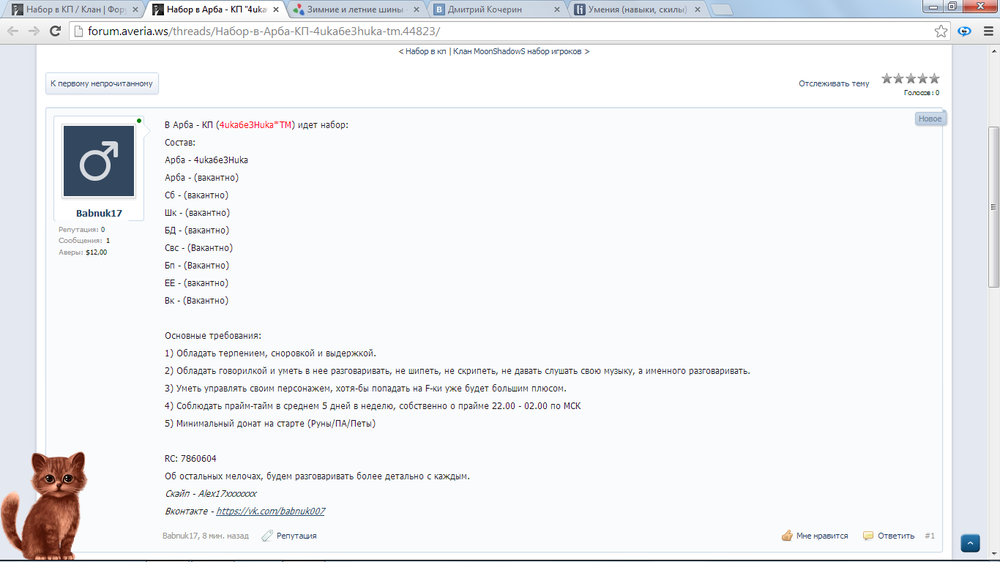Click the blue eye extension icon
Viewport: 1000px width, 562px height.
tap(963, 31)
